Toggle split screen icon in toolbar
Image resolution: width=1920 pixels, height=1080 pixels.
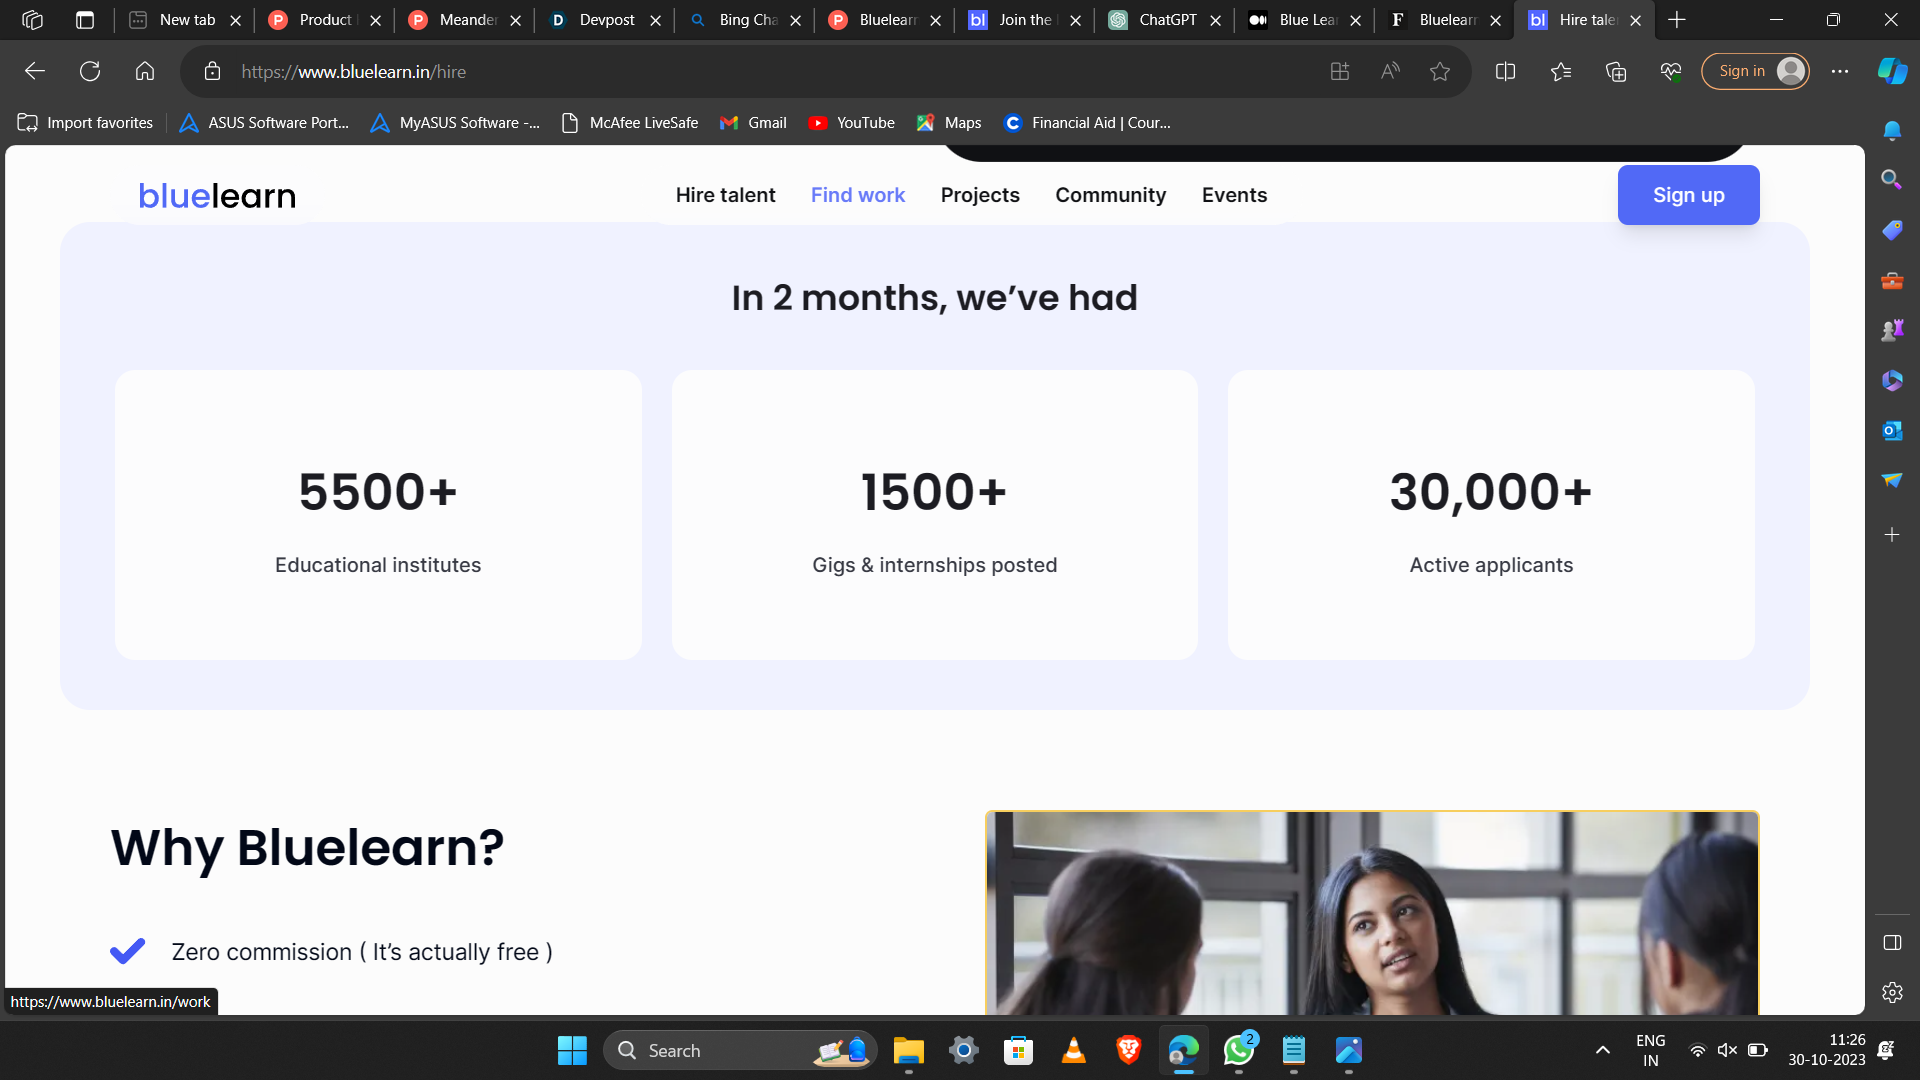click(1505, 71)
